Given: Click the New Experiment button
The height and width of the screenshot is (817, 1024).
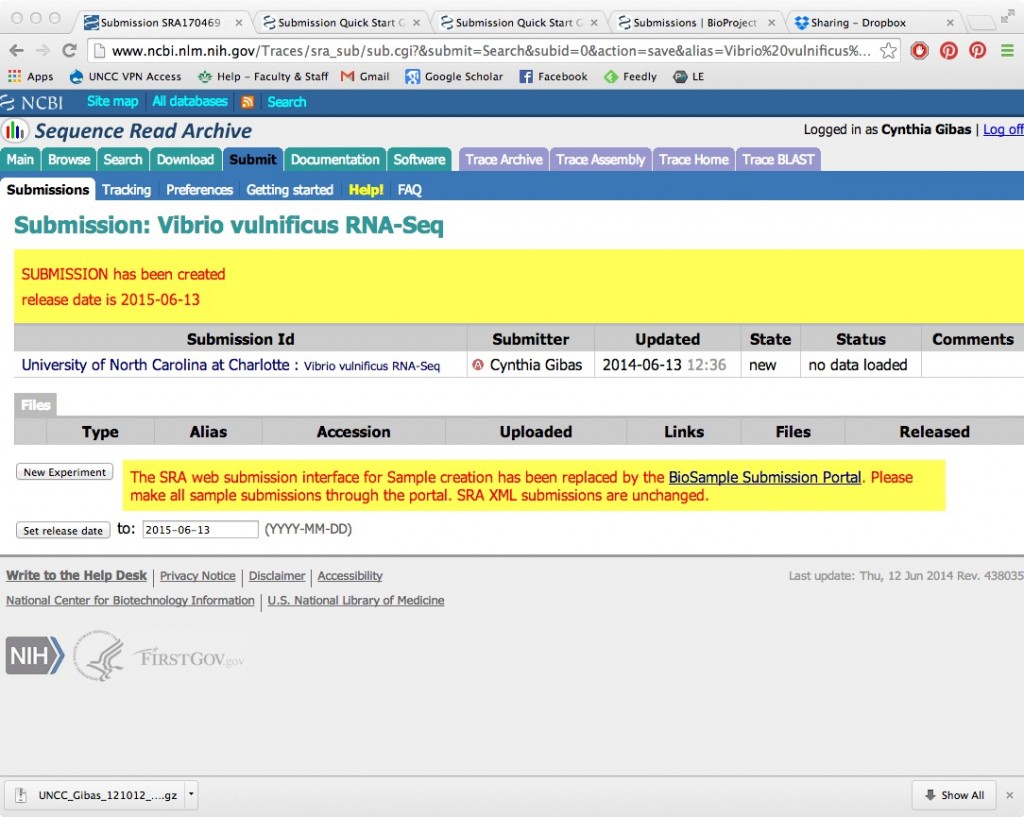Looking at the screenshot, I should [64, 472].
